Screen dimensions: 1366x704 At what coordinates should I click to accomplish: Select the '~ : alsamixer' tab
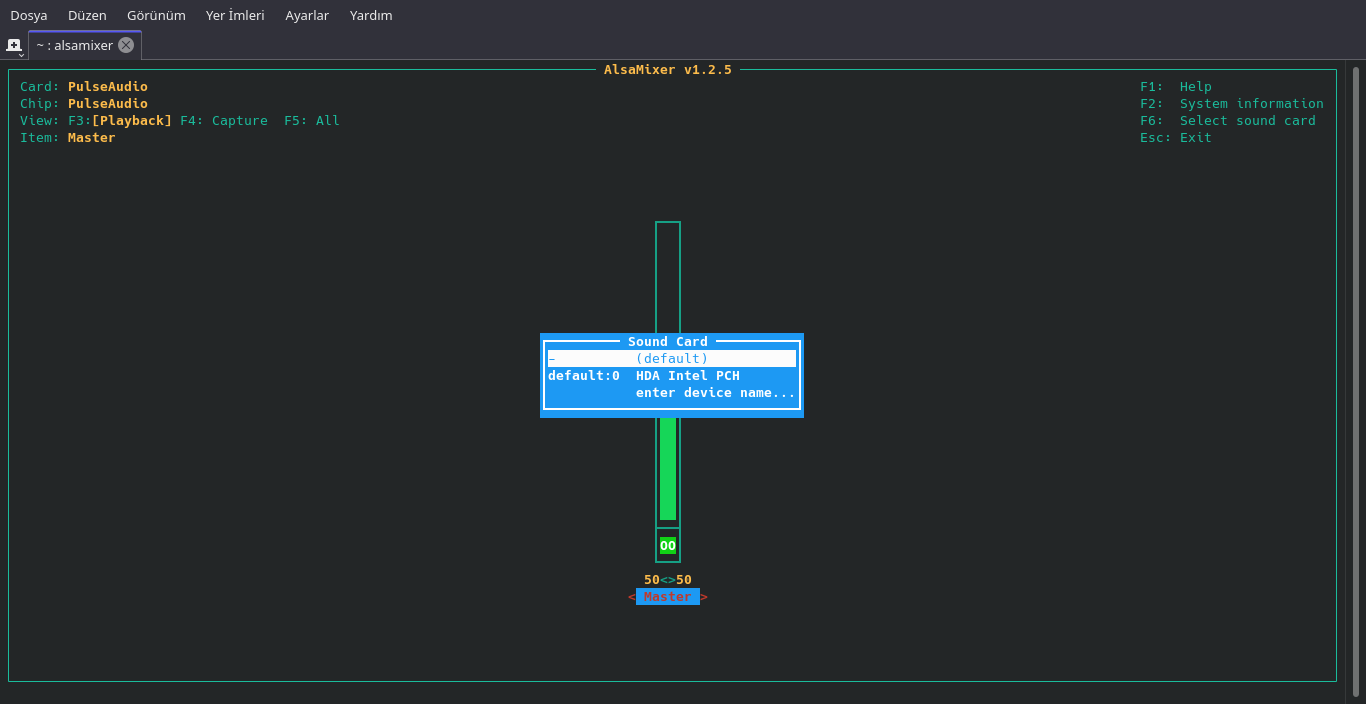(x=85, y=45)
